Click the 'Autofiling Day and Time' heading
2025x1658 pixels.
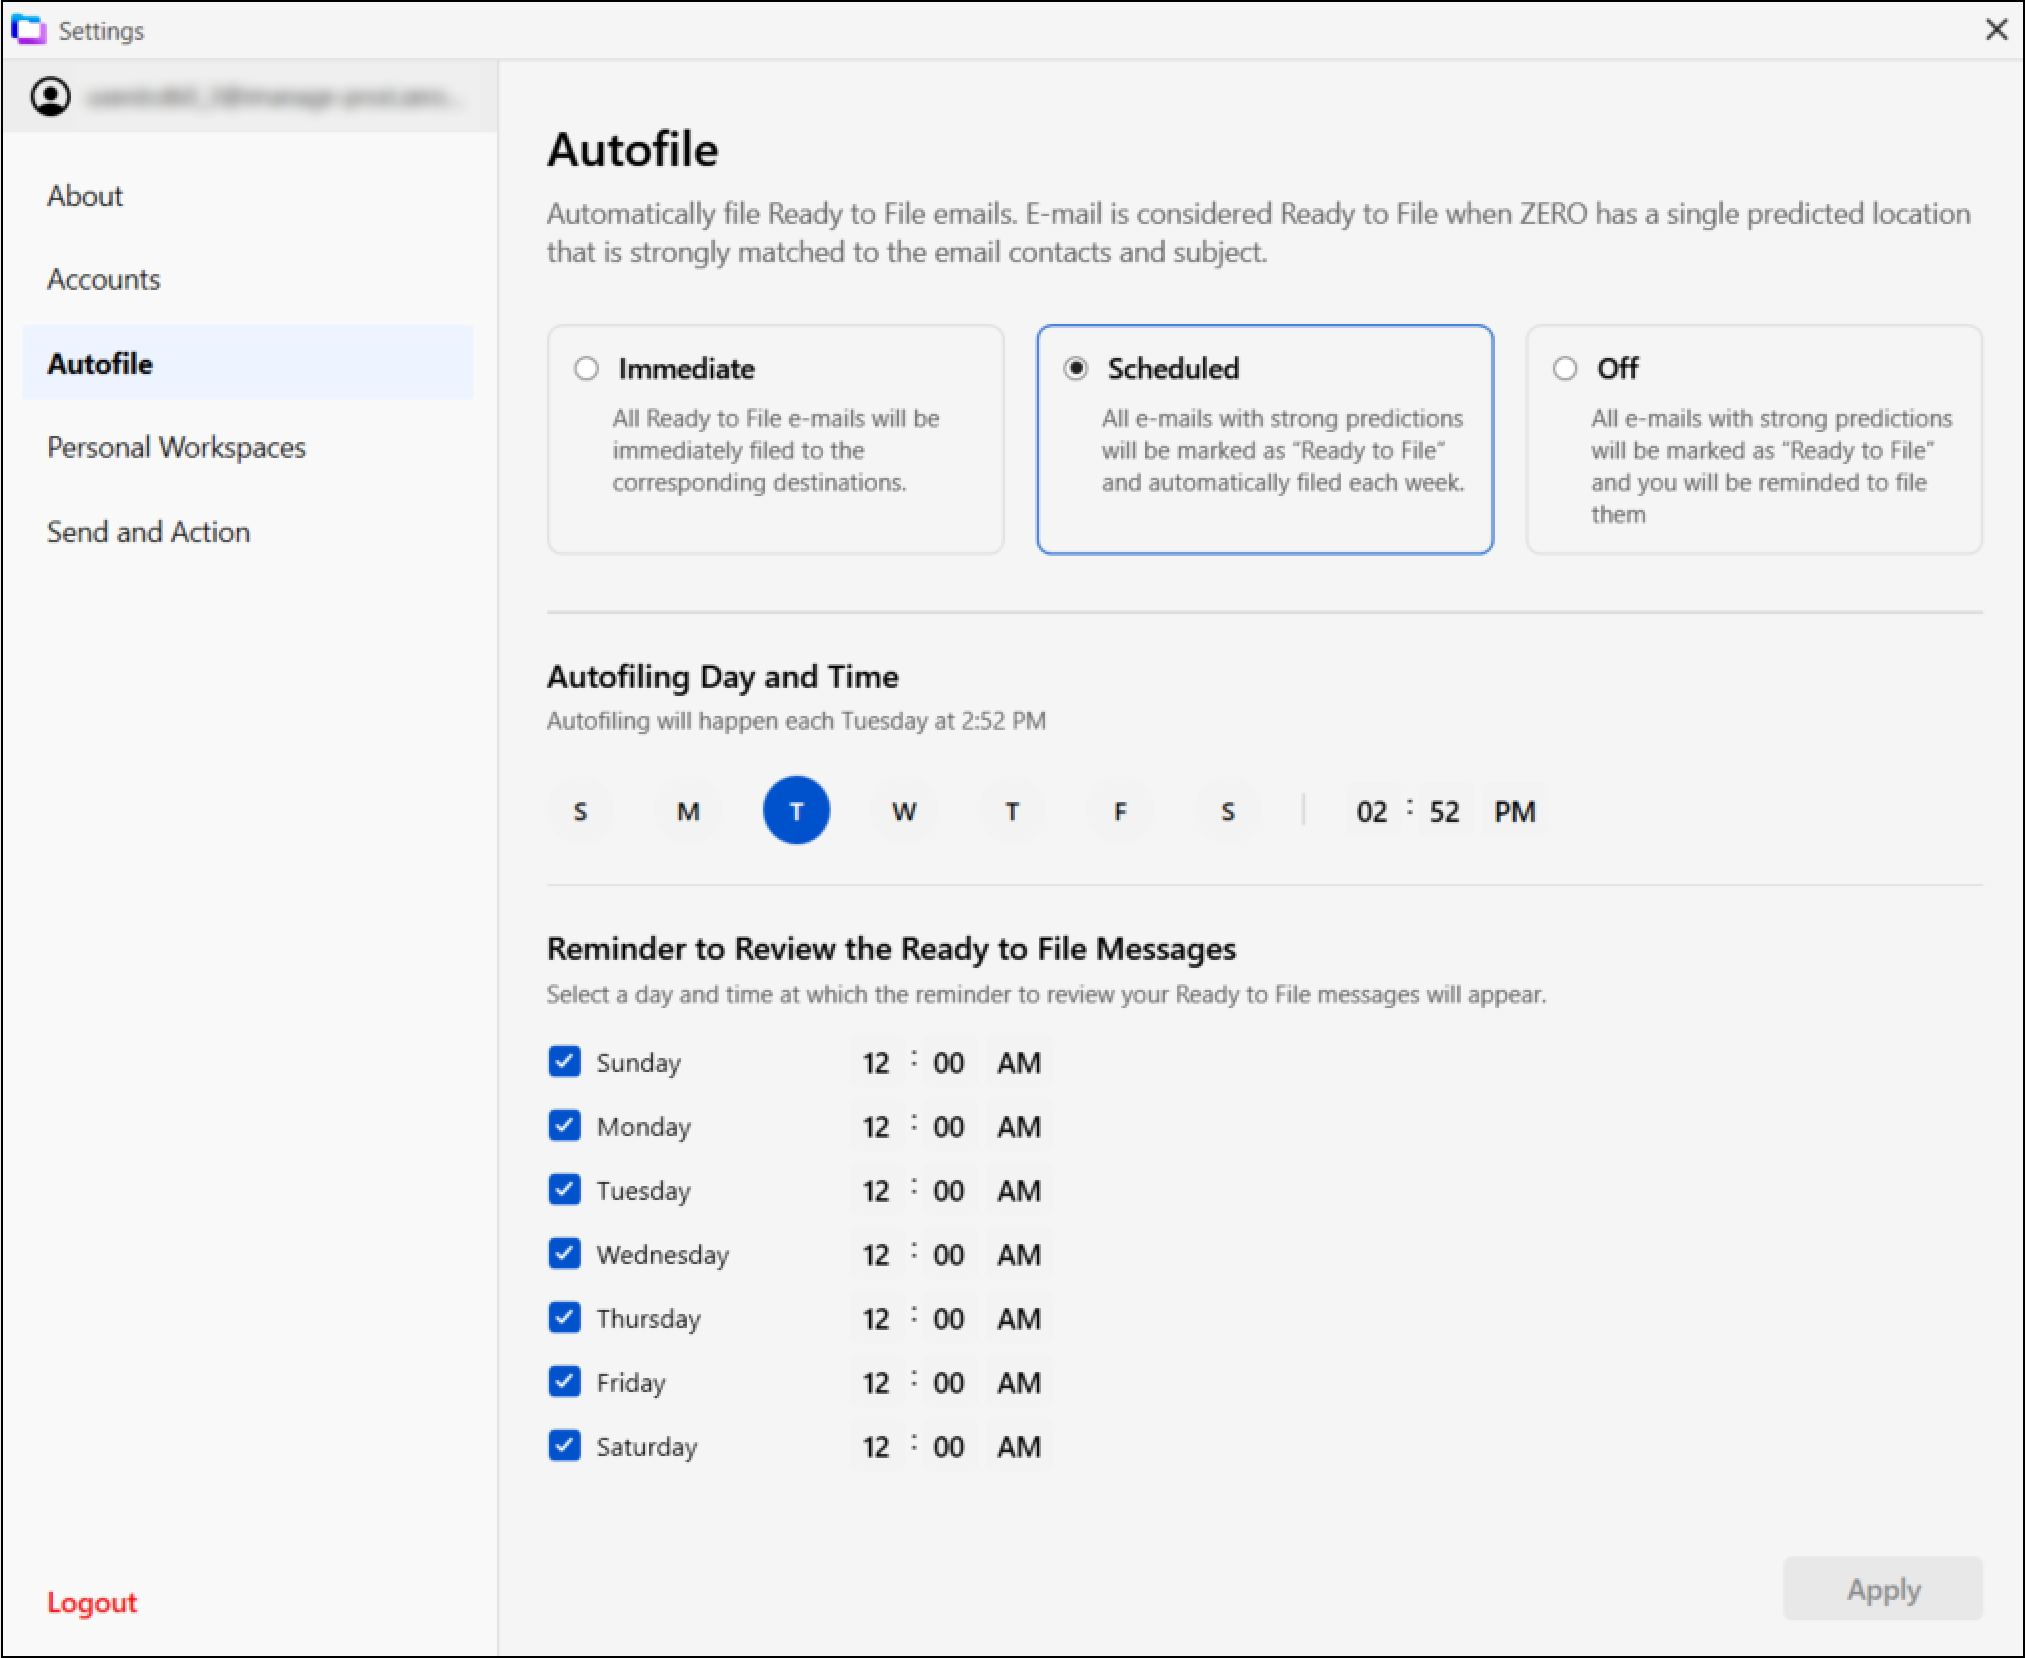[722, 677]
